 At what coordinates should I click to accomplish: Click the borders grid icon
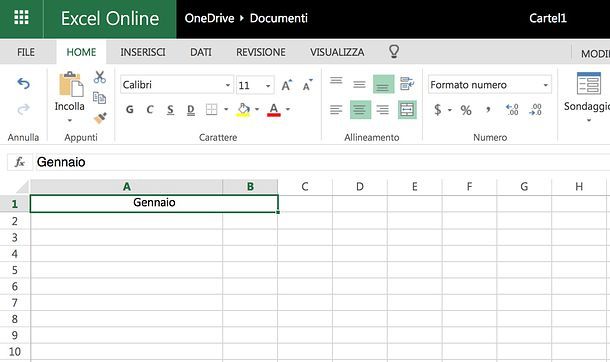point(212,110)
